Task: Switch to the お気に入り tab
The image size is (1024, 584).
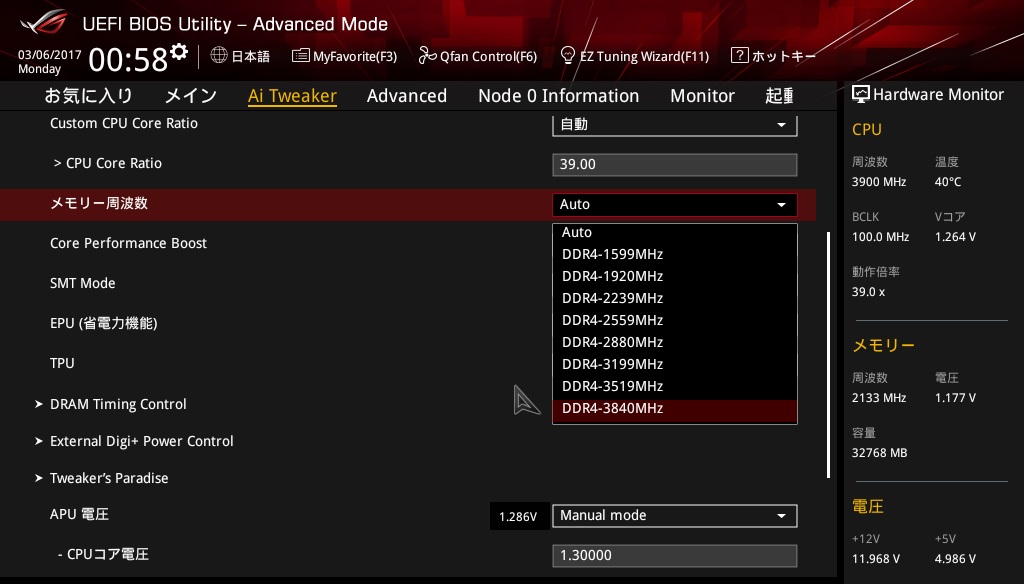Action: (89, 96)
